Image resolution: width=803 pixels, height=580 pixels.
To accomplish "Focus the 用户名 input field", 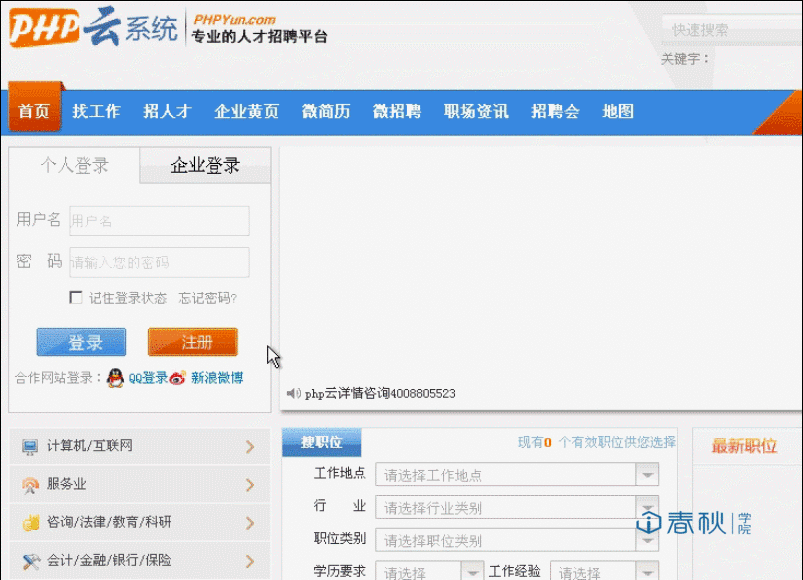I will [159, 221].
